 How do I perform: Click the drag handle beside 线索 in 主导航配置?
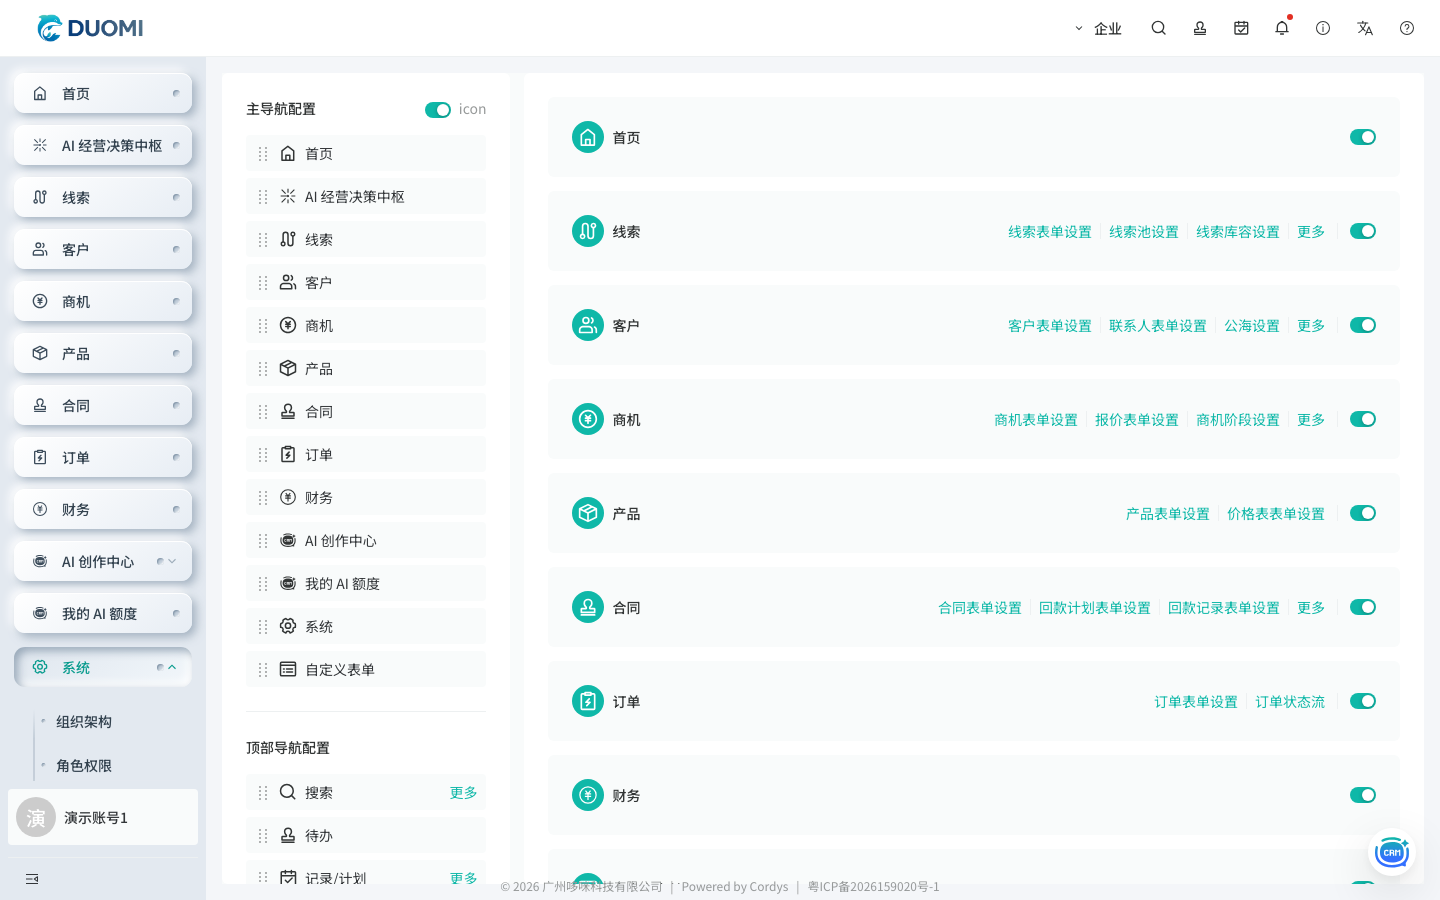coord(263,240)
